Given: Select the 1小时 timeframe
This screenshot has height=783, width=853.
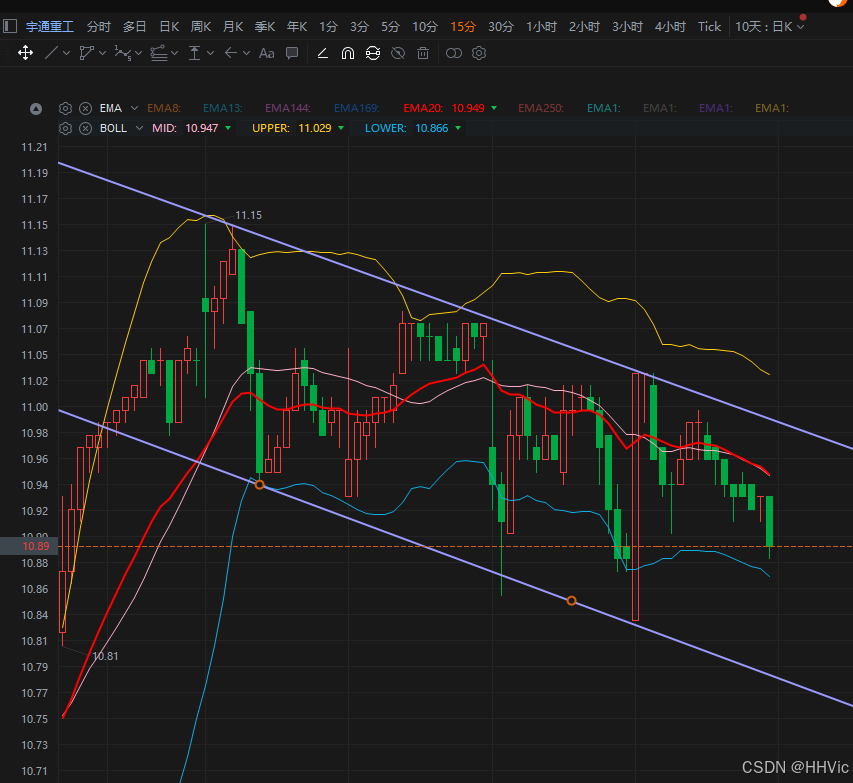Looking at the screenshot, I should [541, 27].
